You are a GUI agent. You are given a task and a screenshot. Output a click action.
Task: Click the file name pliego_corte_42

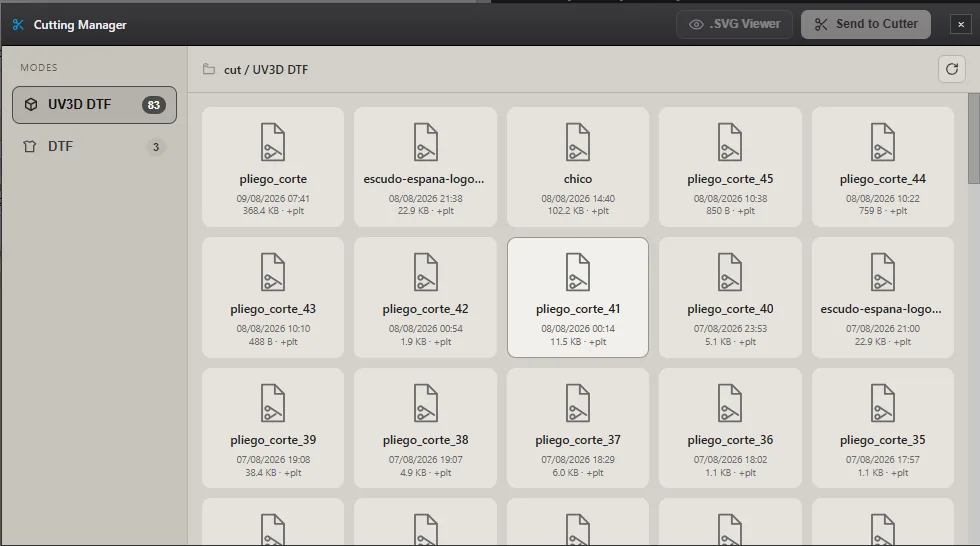point(426,309)
